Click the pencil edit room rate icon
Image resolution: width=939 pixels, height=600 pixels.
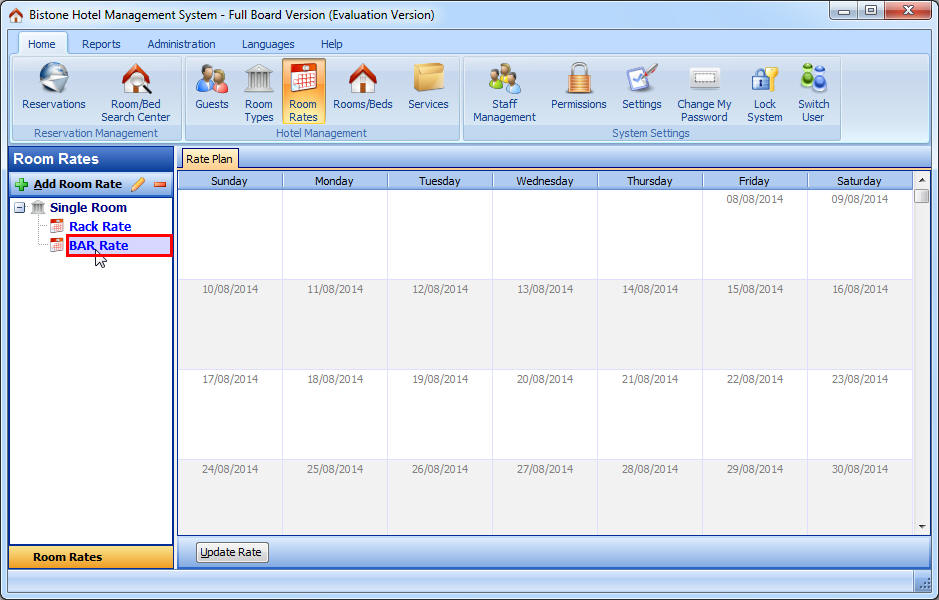click(x=138, y=184)
